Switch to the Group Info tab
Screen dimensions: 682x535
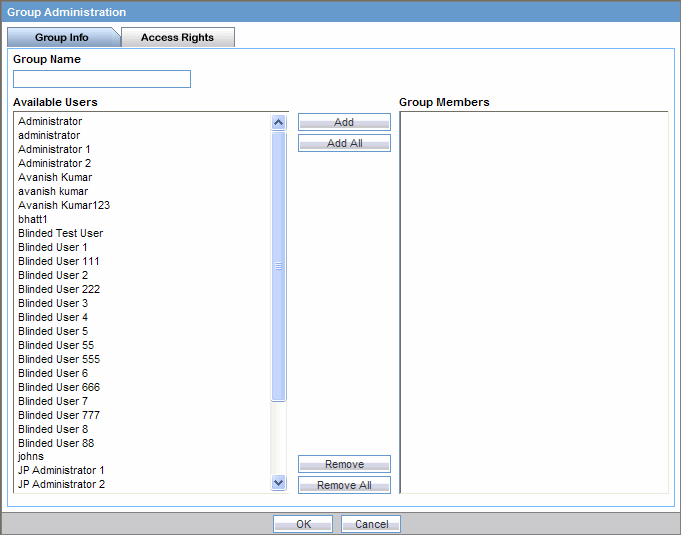pyautogui.click(x=64, y=37)
